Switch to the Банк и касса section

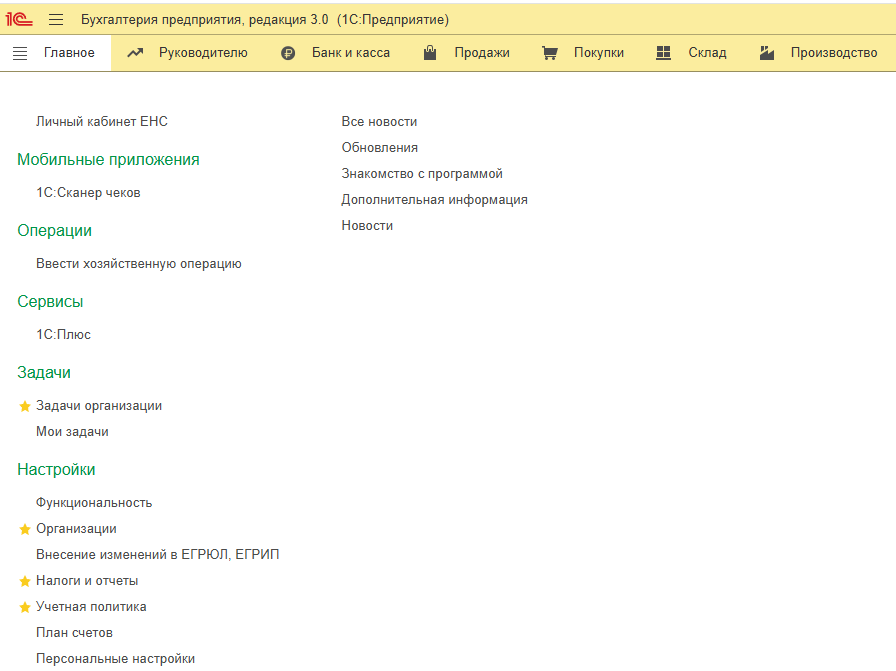(351, 53)
